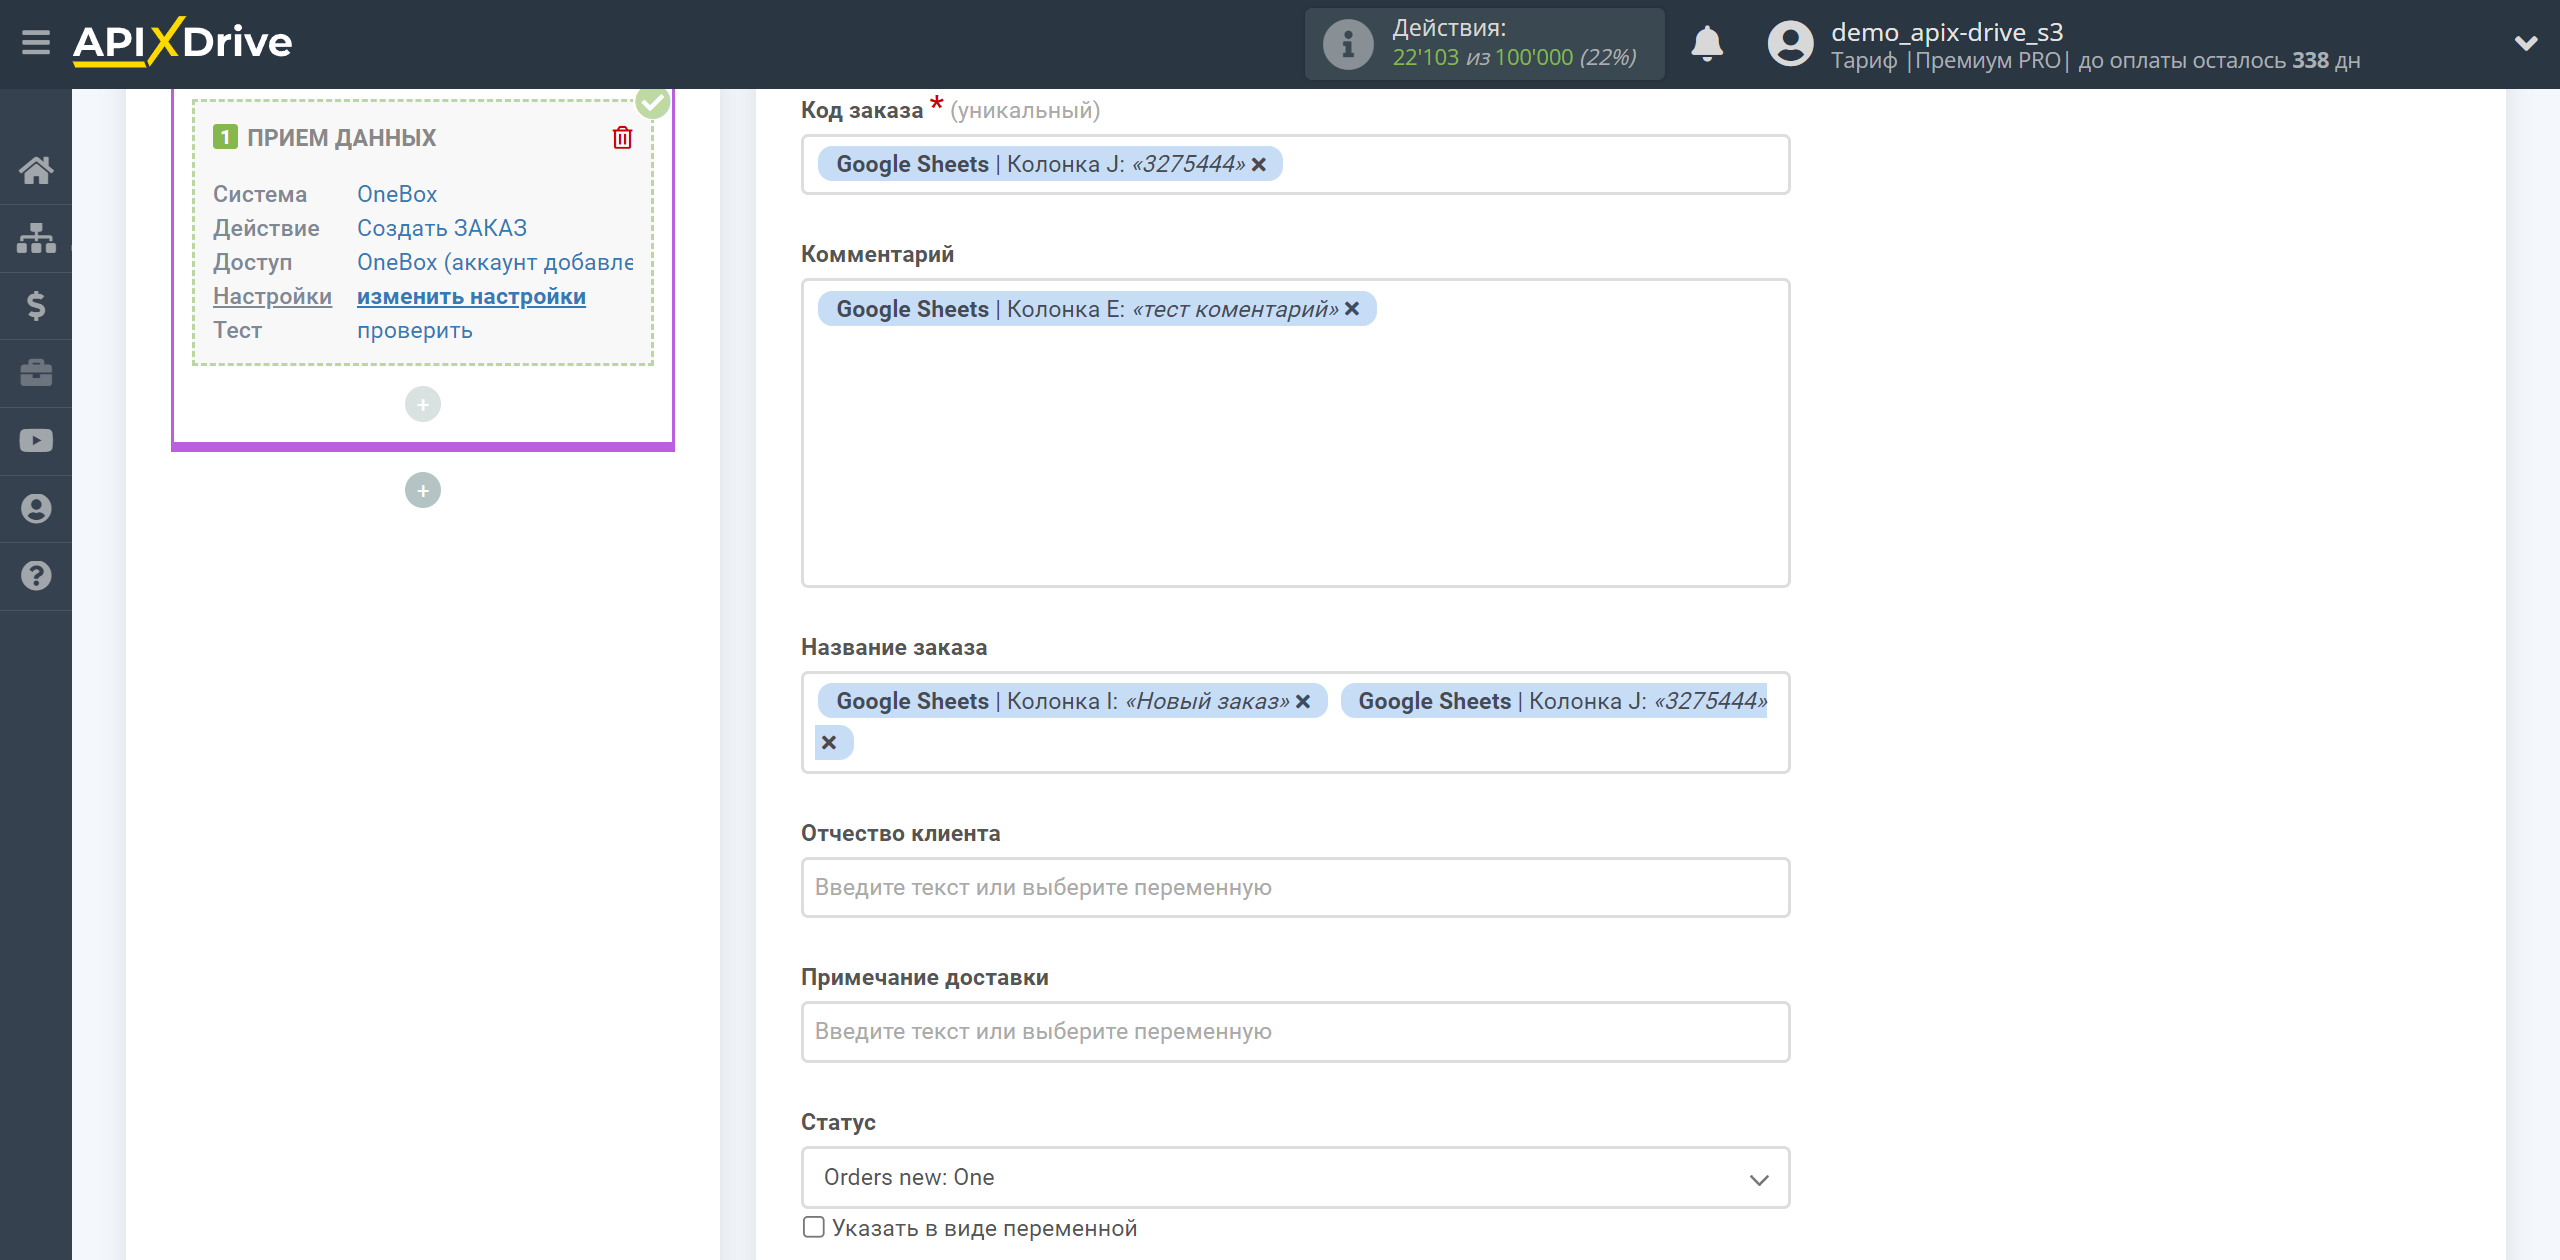Image resolution: width=2560 pixels, height=1260 pixels.
Task: Open briefcase icon in sidebar
Action: [x=36, y=373]
